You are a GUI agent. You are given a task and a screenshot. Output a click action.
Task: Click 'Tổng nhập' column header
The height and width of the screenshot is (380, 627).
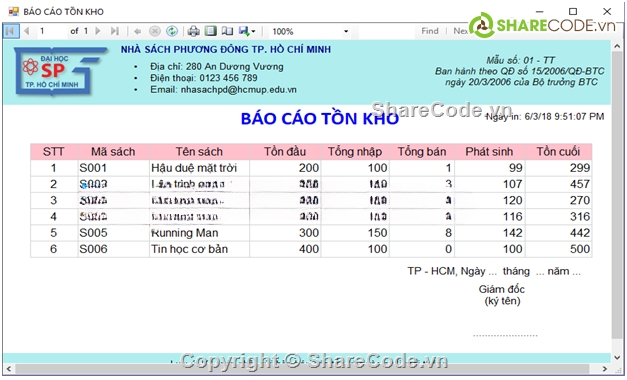pyautogui.click(x=355, y=152)
